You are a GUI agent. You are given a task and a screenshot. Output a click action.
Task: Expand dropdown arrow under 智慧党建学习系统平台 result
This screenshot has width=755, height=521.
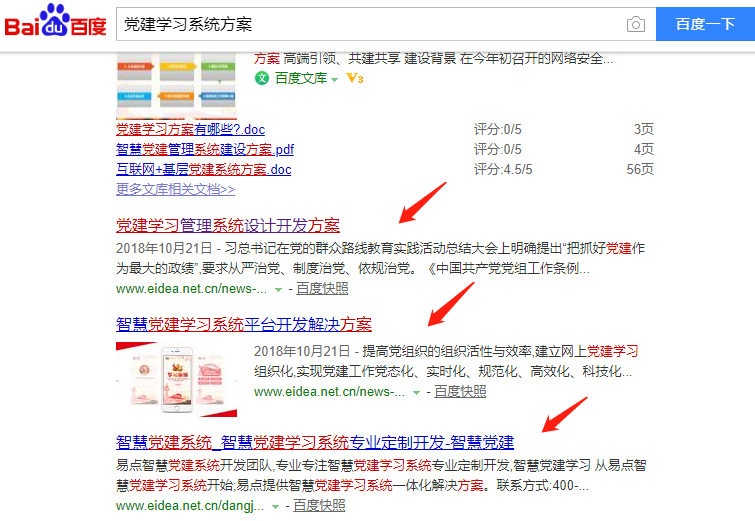(x=416, y=393)
